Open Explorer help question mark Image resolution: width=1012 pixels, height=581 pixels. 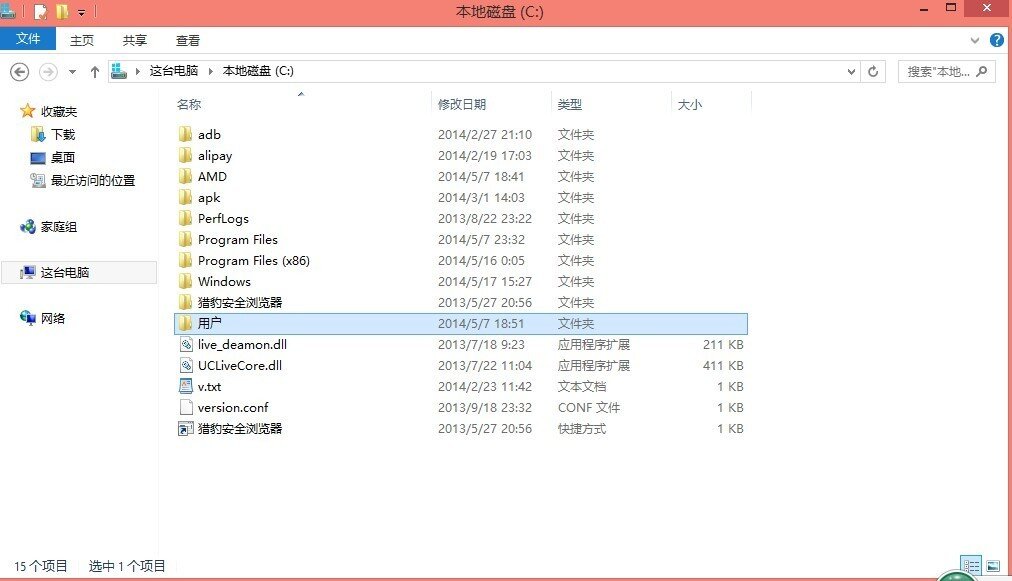[x=997, y=40]
